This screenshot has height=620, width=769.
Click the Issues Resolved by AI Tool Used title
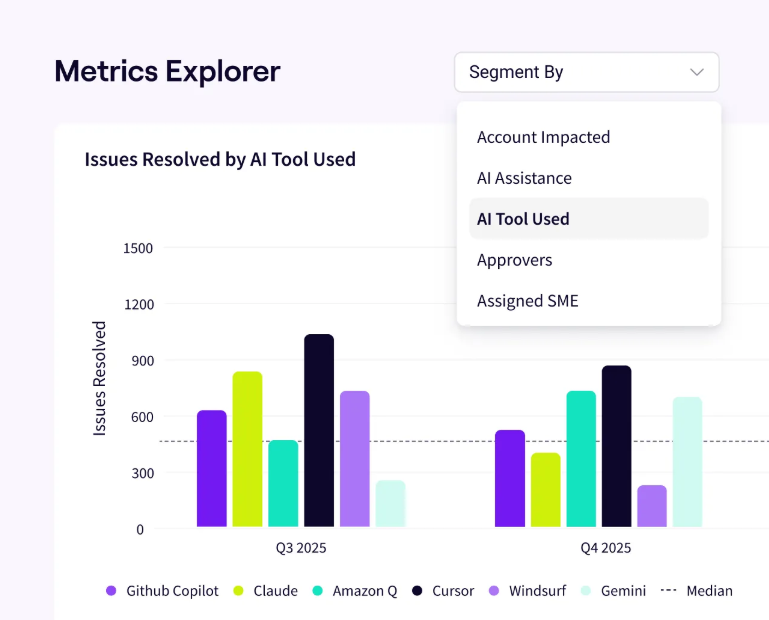point(220,160)
